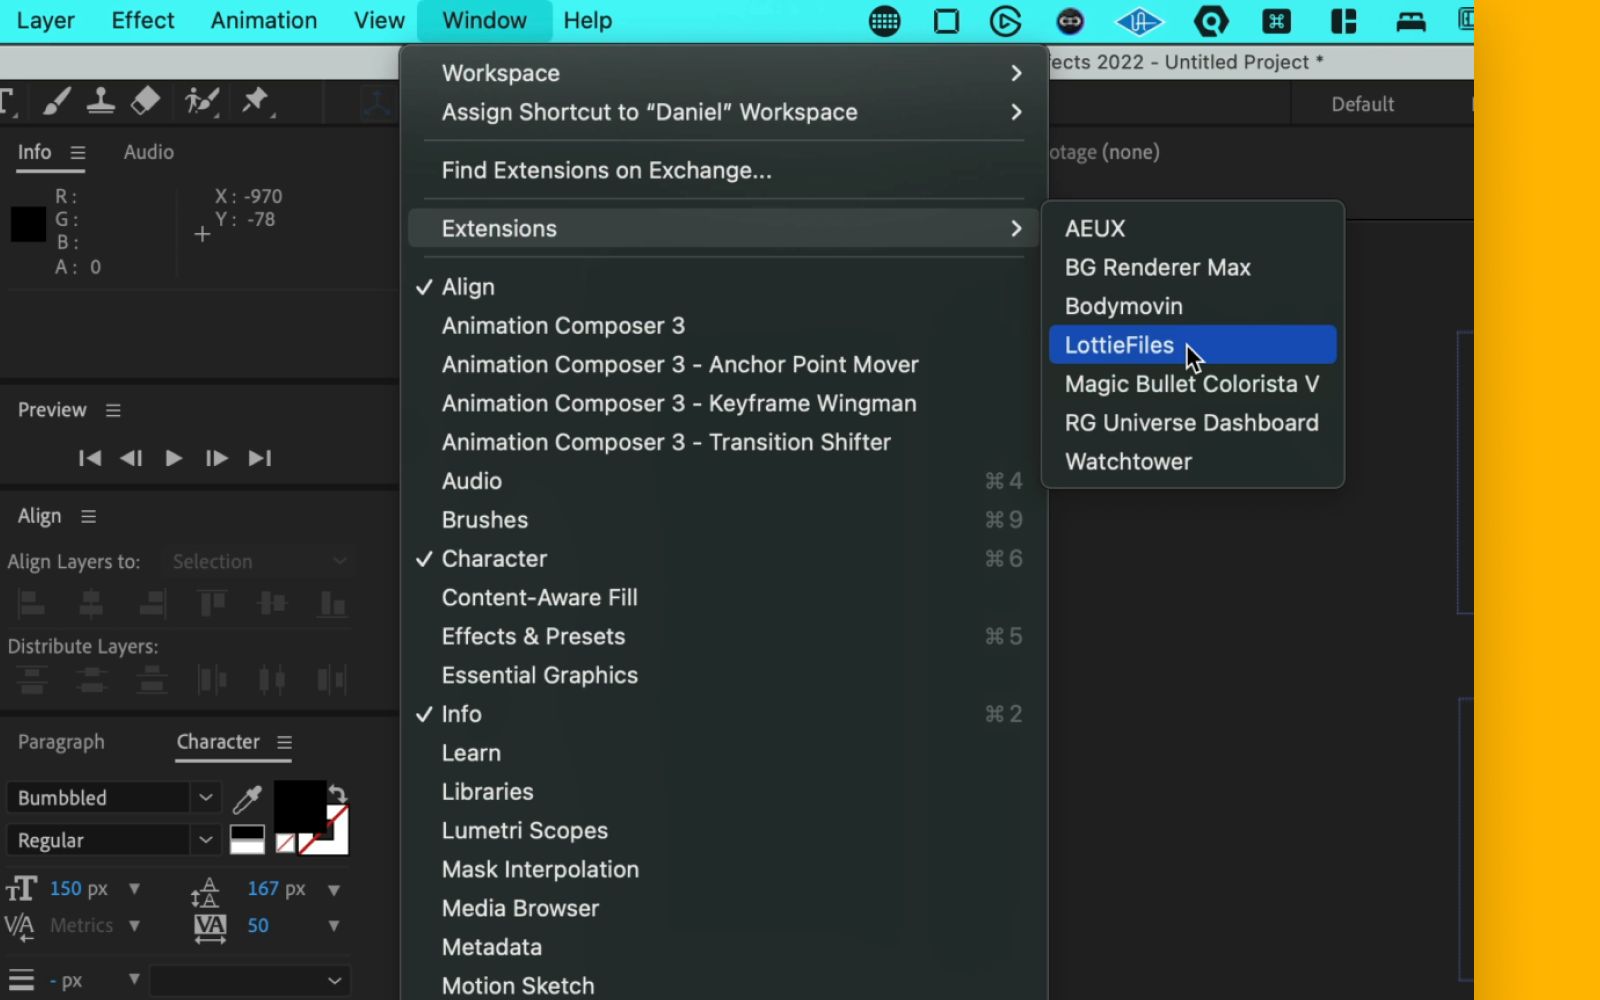Open the Universal Audio diamond icon in menu bar
The height and width of the screenshot is (1000, 1600).
1139,21
